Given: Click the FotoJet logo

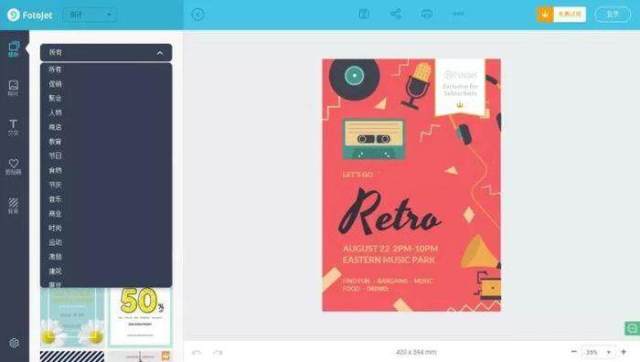Looking at the screenshot, I should 30,15.
